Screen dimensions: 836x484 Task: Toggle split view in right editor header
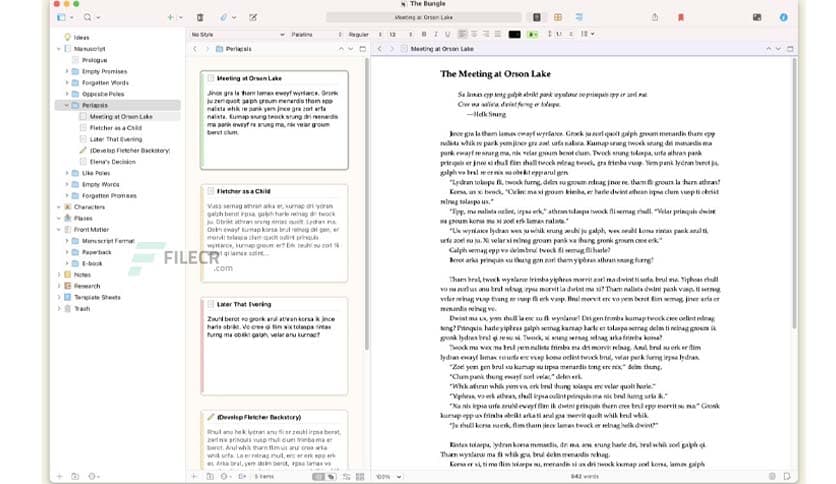tap(790, 49)
